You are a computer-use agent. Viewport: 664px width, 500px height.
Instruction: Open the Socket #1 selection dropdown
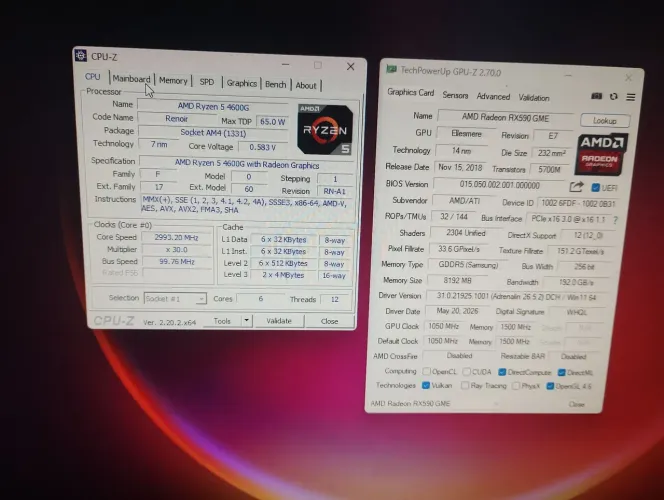coord(175,298)
